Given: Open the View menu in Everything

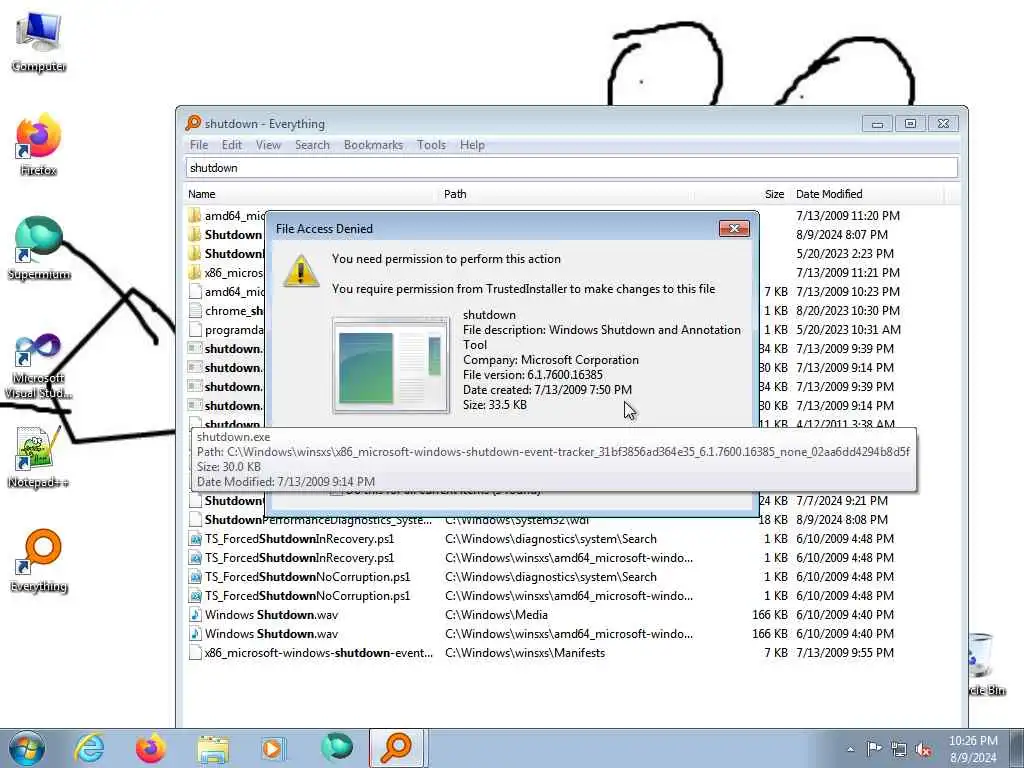Looking at the screenshot, I should pyautogui.click(x=268, y=145).
